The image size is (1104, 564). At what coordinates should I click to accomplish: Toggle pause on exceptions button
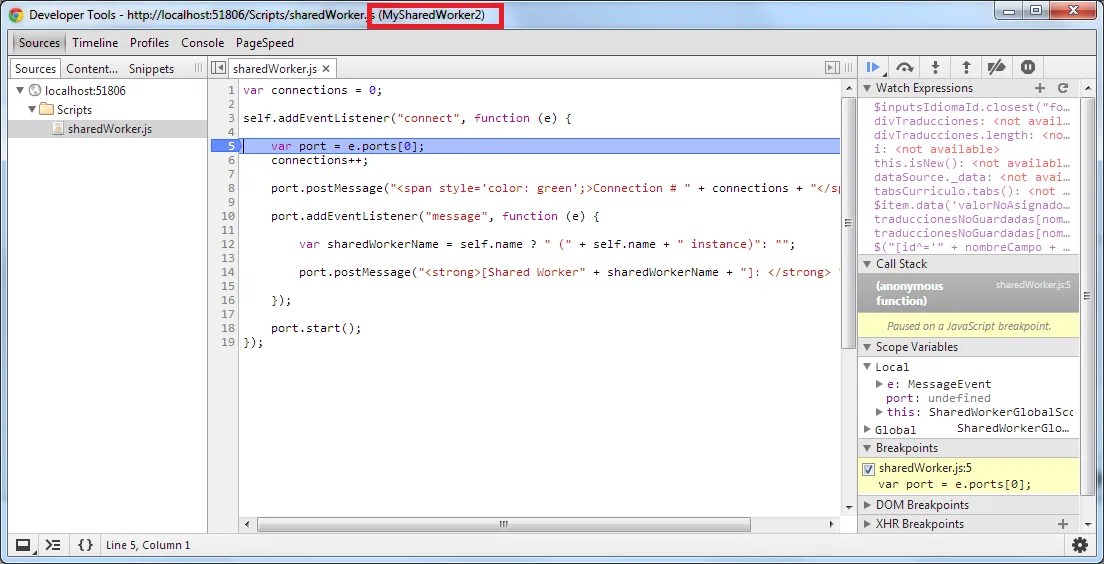pos(1028,68)
